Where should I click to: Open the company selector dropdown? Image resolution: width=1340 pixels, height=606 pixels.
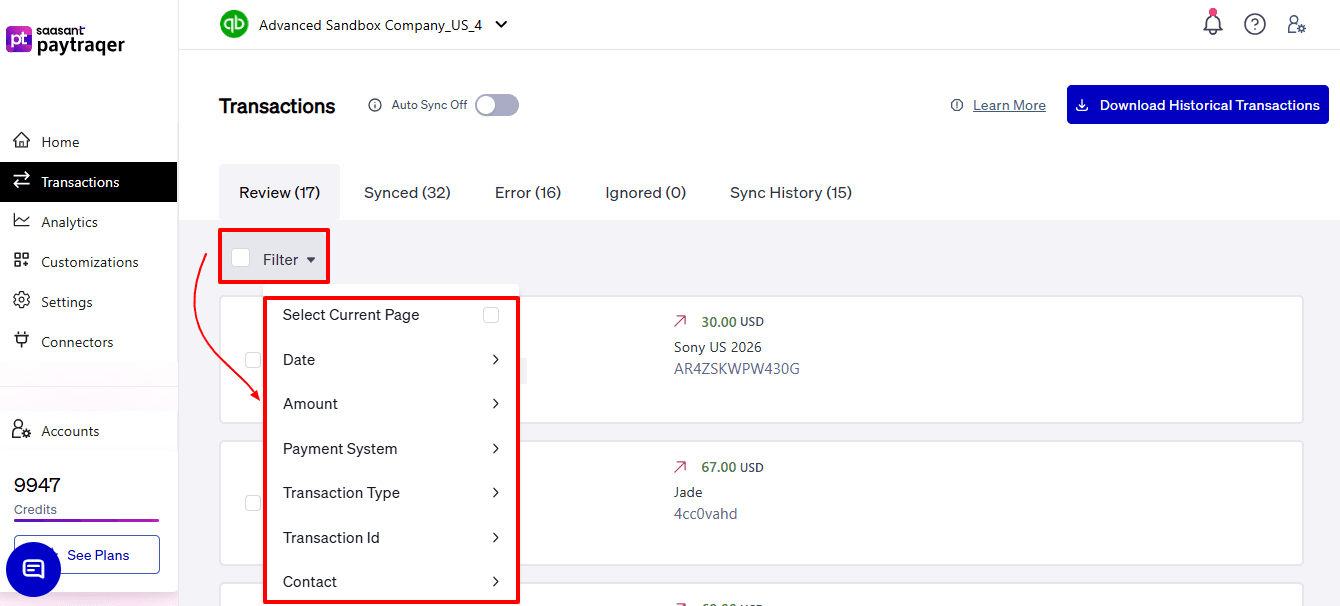click(501, 25)
